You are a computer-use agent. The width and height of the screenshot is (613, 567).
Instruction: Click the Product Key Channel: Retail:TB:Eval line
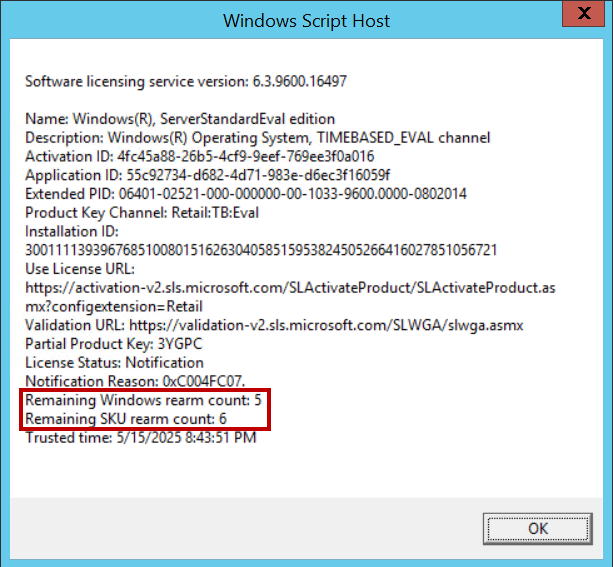tap(142, 213)
